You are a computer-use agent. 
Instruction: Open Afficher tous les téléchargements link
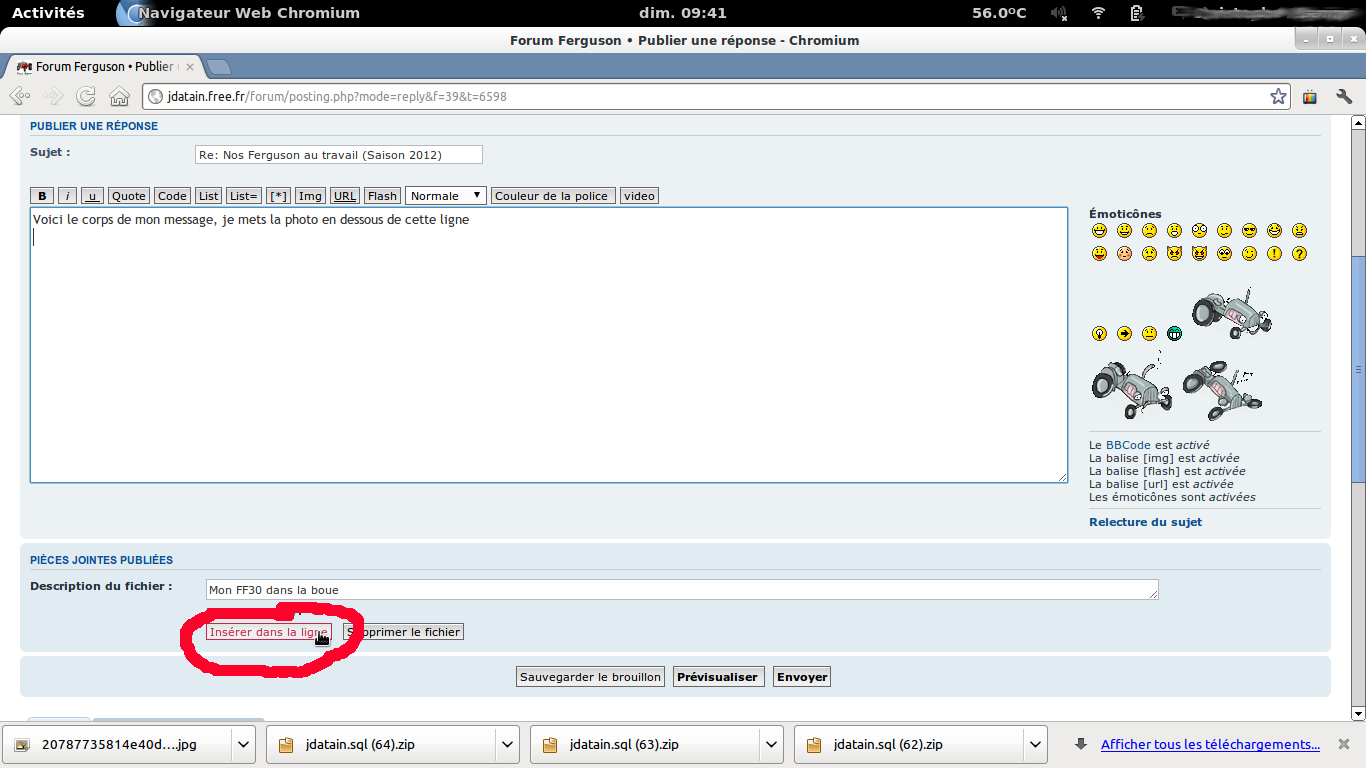[x=1210, y=744]
